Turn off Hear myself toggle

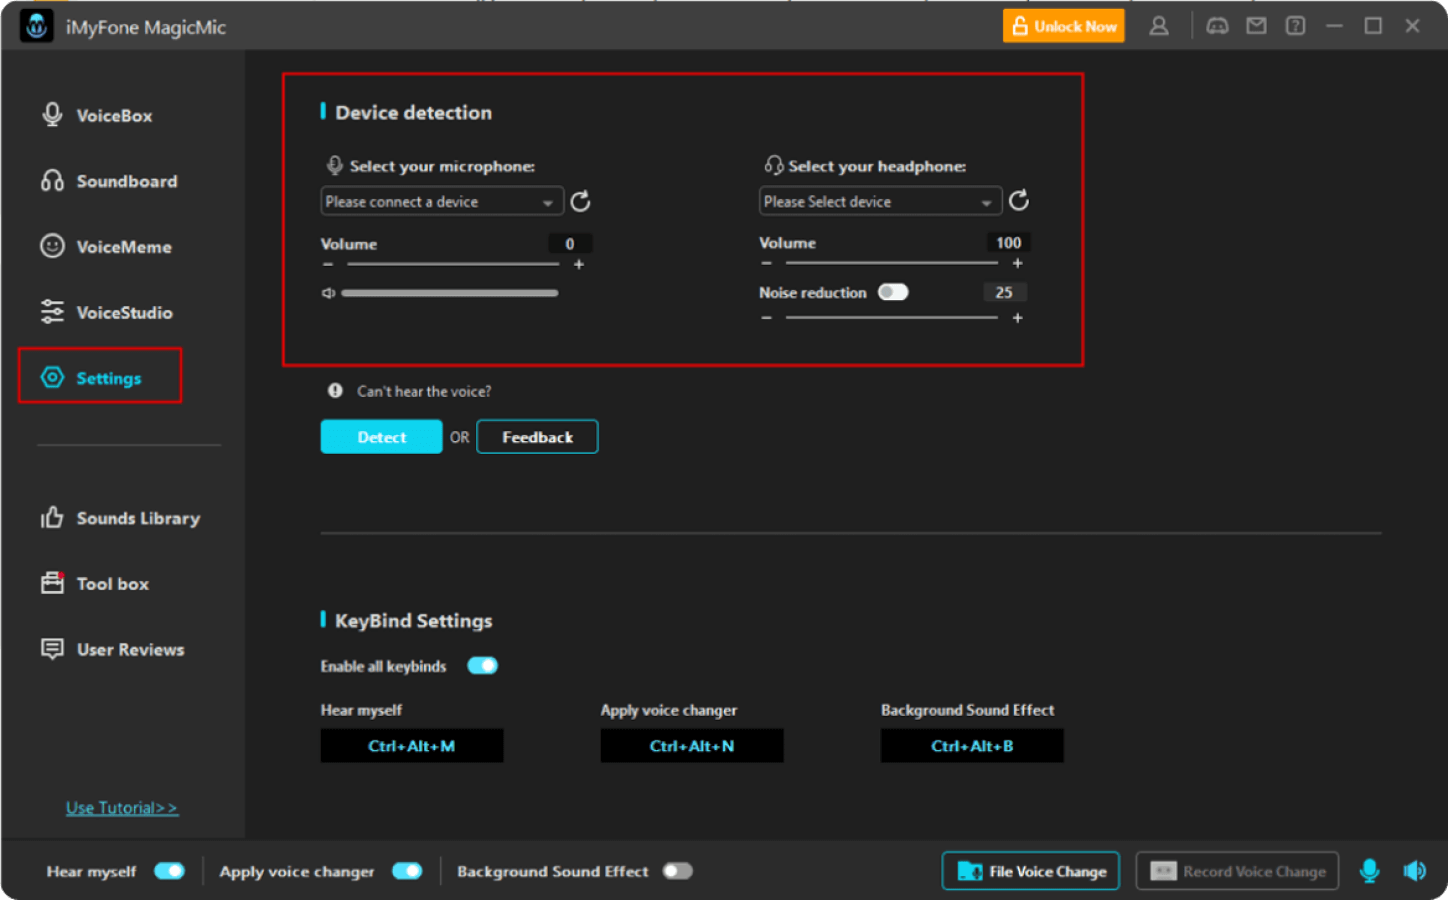[x=170, y=871]
